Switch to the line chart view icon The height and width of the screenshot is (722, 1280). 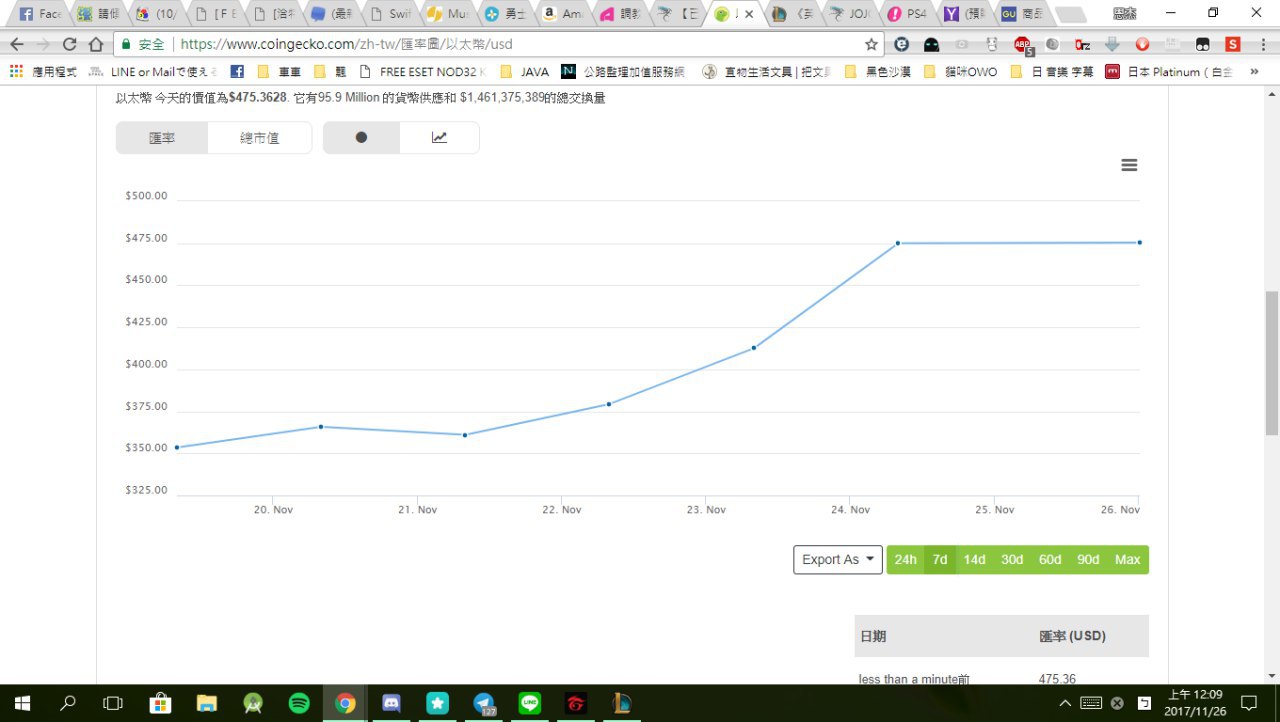[x=439, y=138]
